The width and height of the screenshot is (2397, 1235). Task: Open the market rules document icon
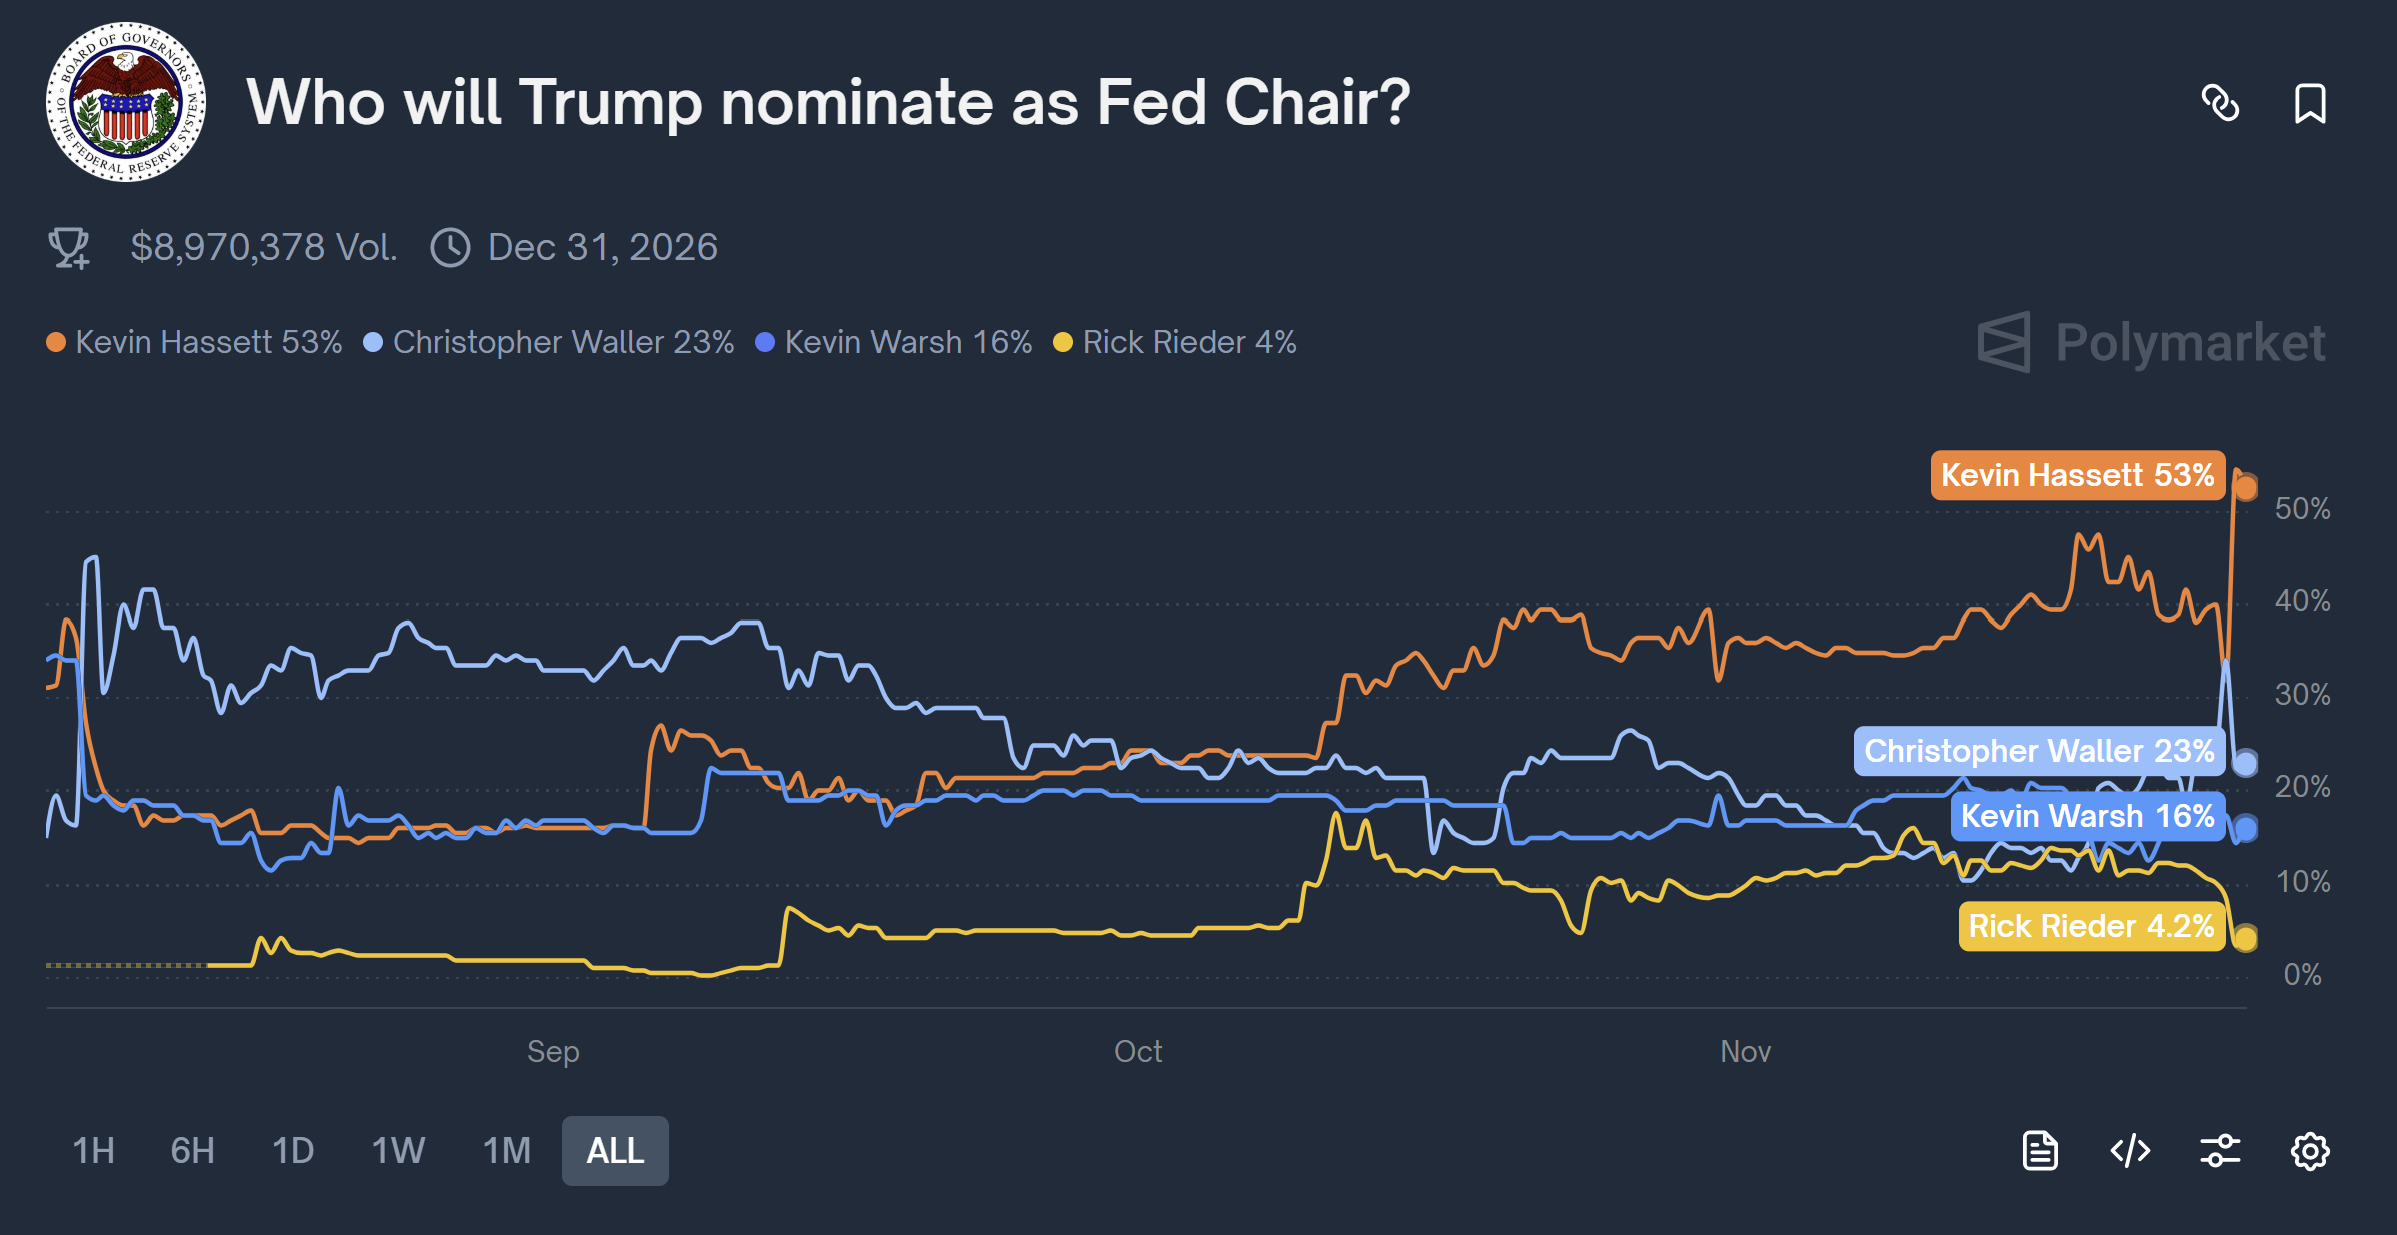pyautogui.click(x=2040, y=1150)
